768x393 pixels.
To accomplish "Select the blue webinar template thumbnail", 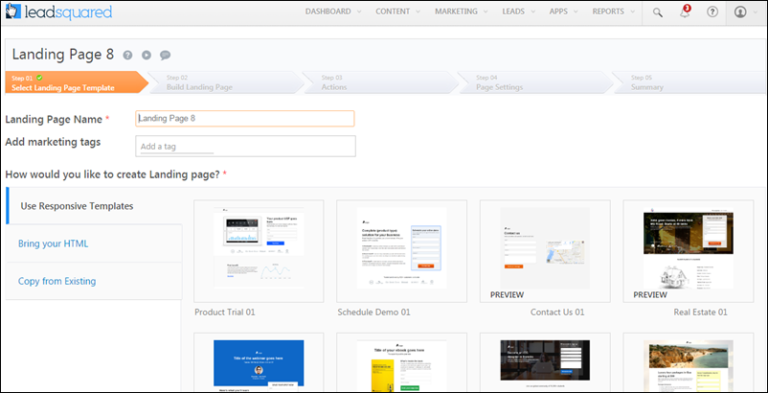I will tap(259, 363).
